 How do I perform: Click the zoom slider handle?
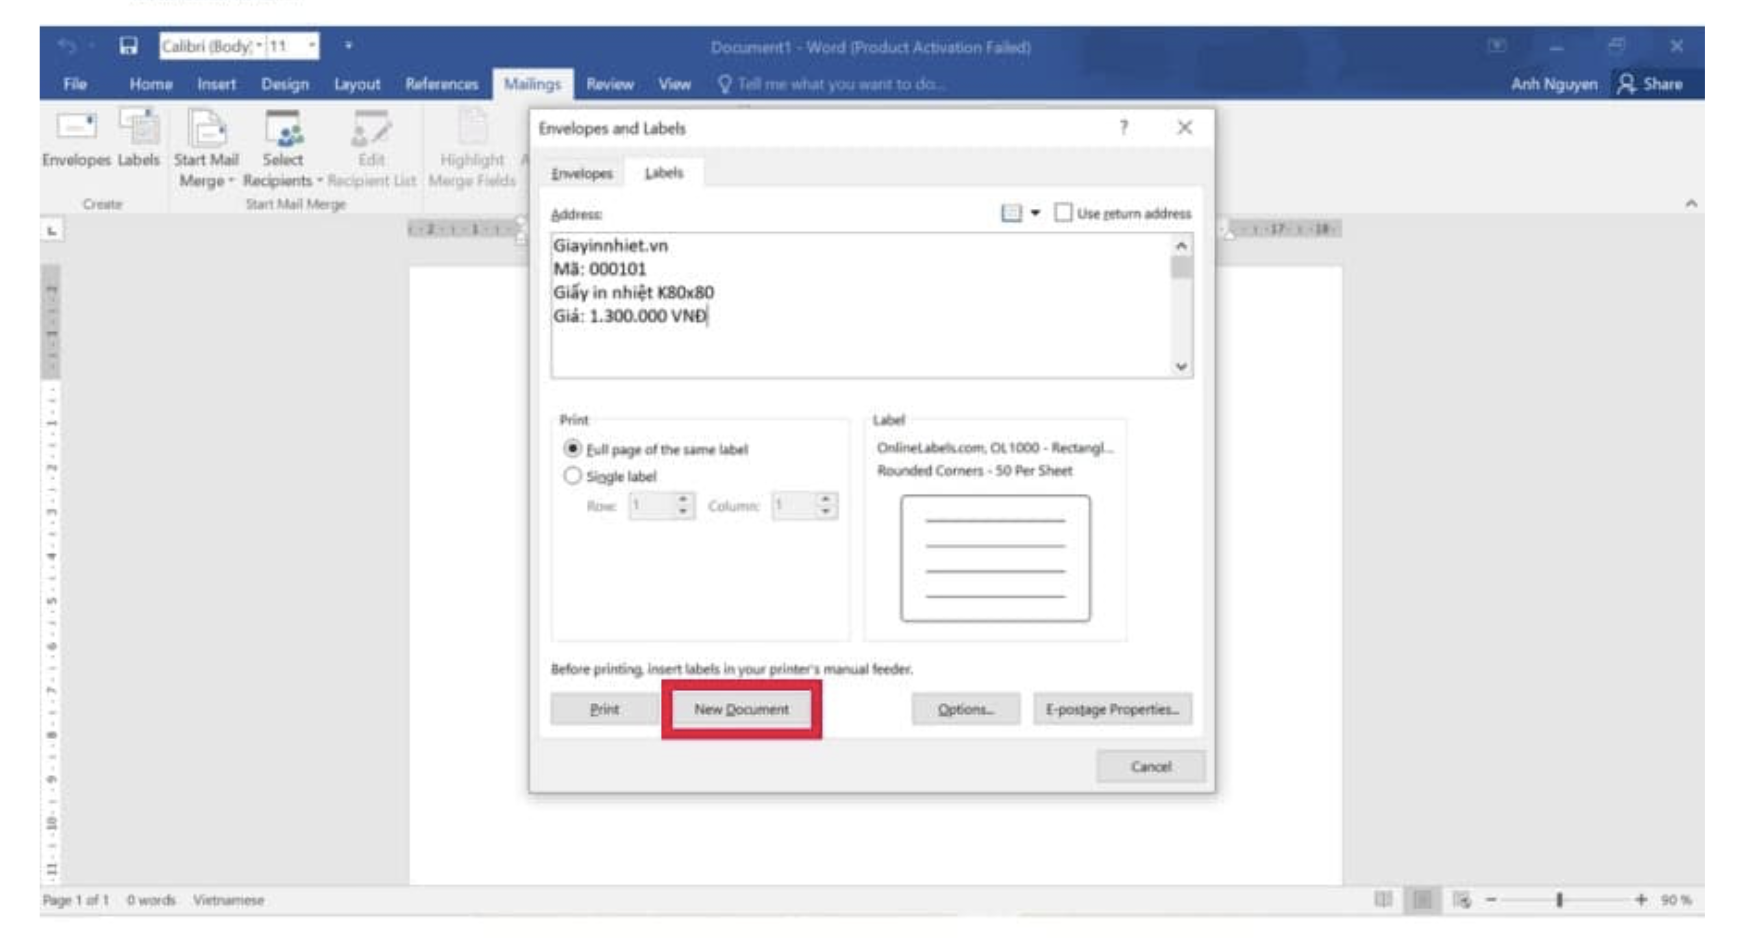(1559, 900)
